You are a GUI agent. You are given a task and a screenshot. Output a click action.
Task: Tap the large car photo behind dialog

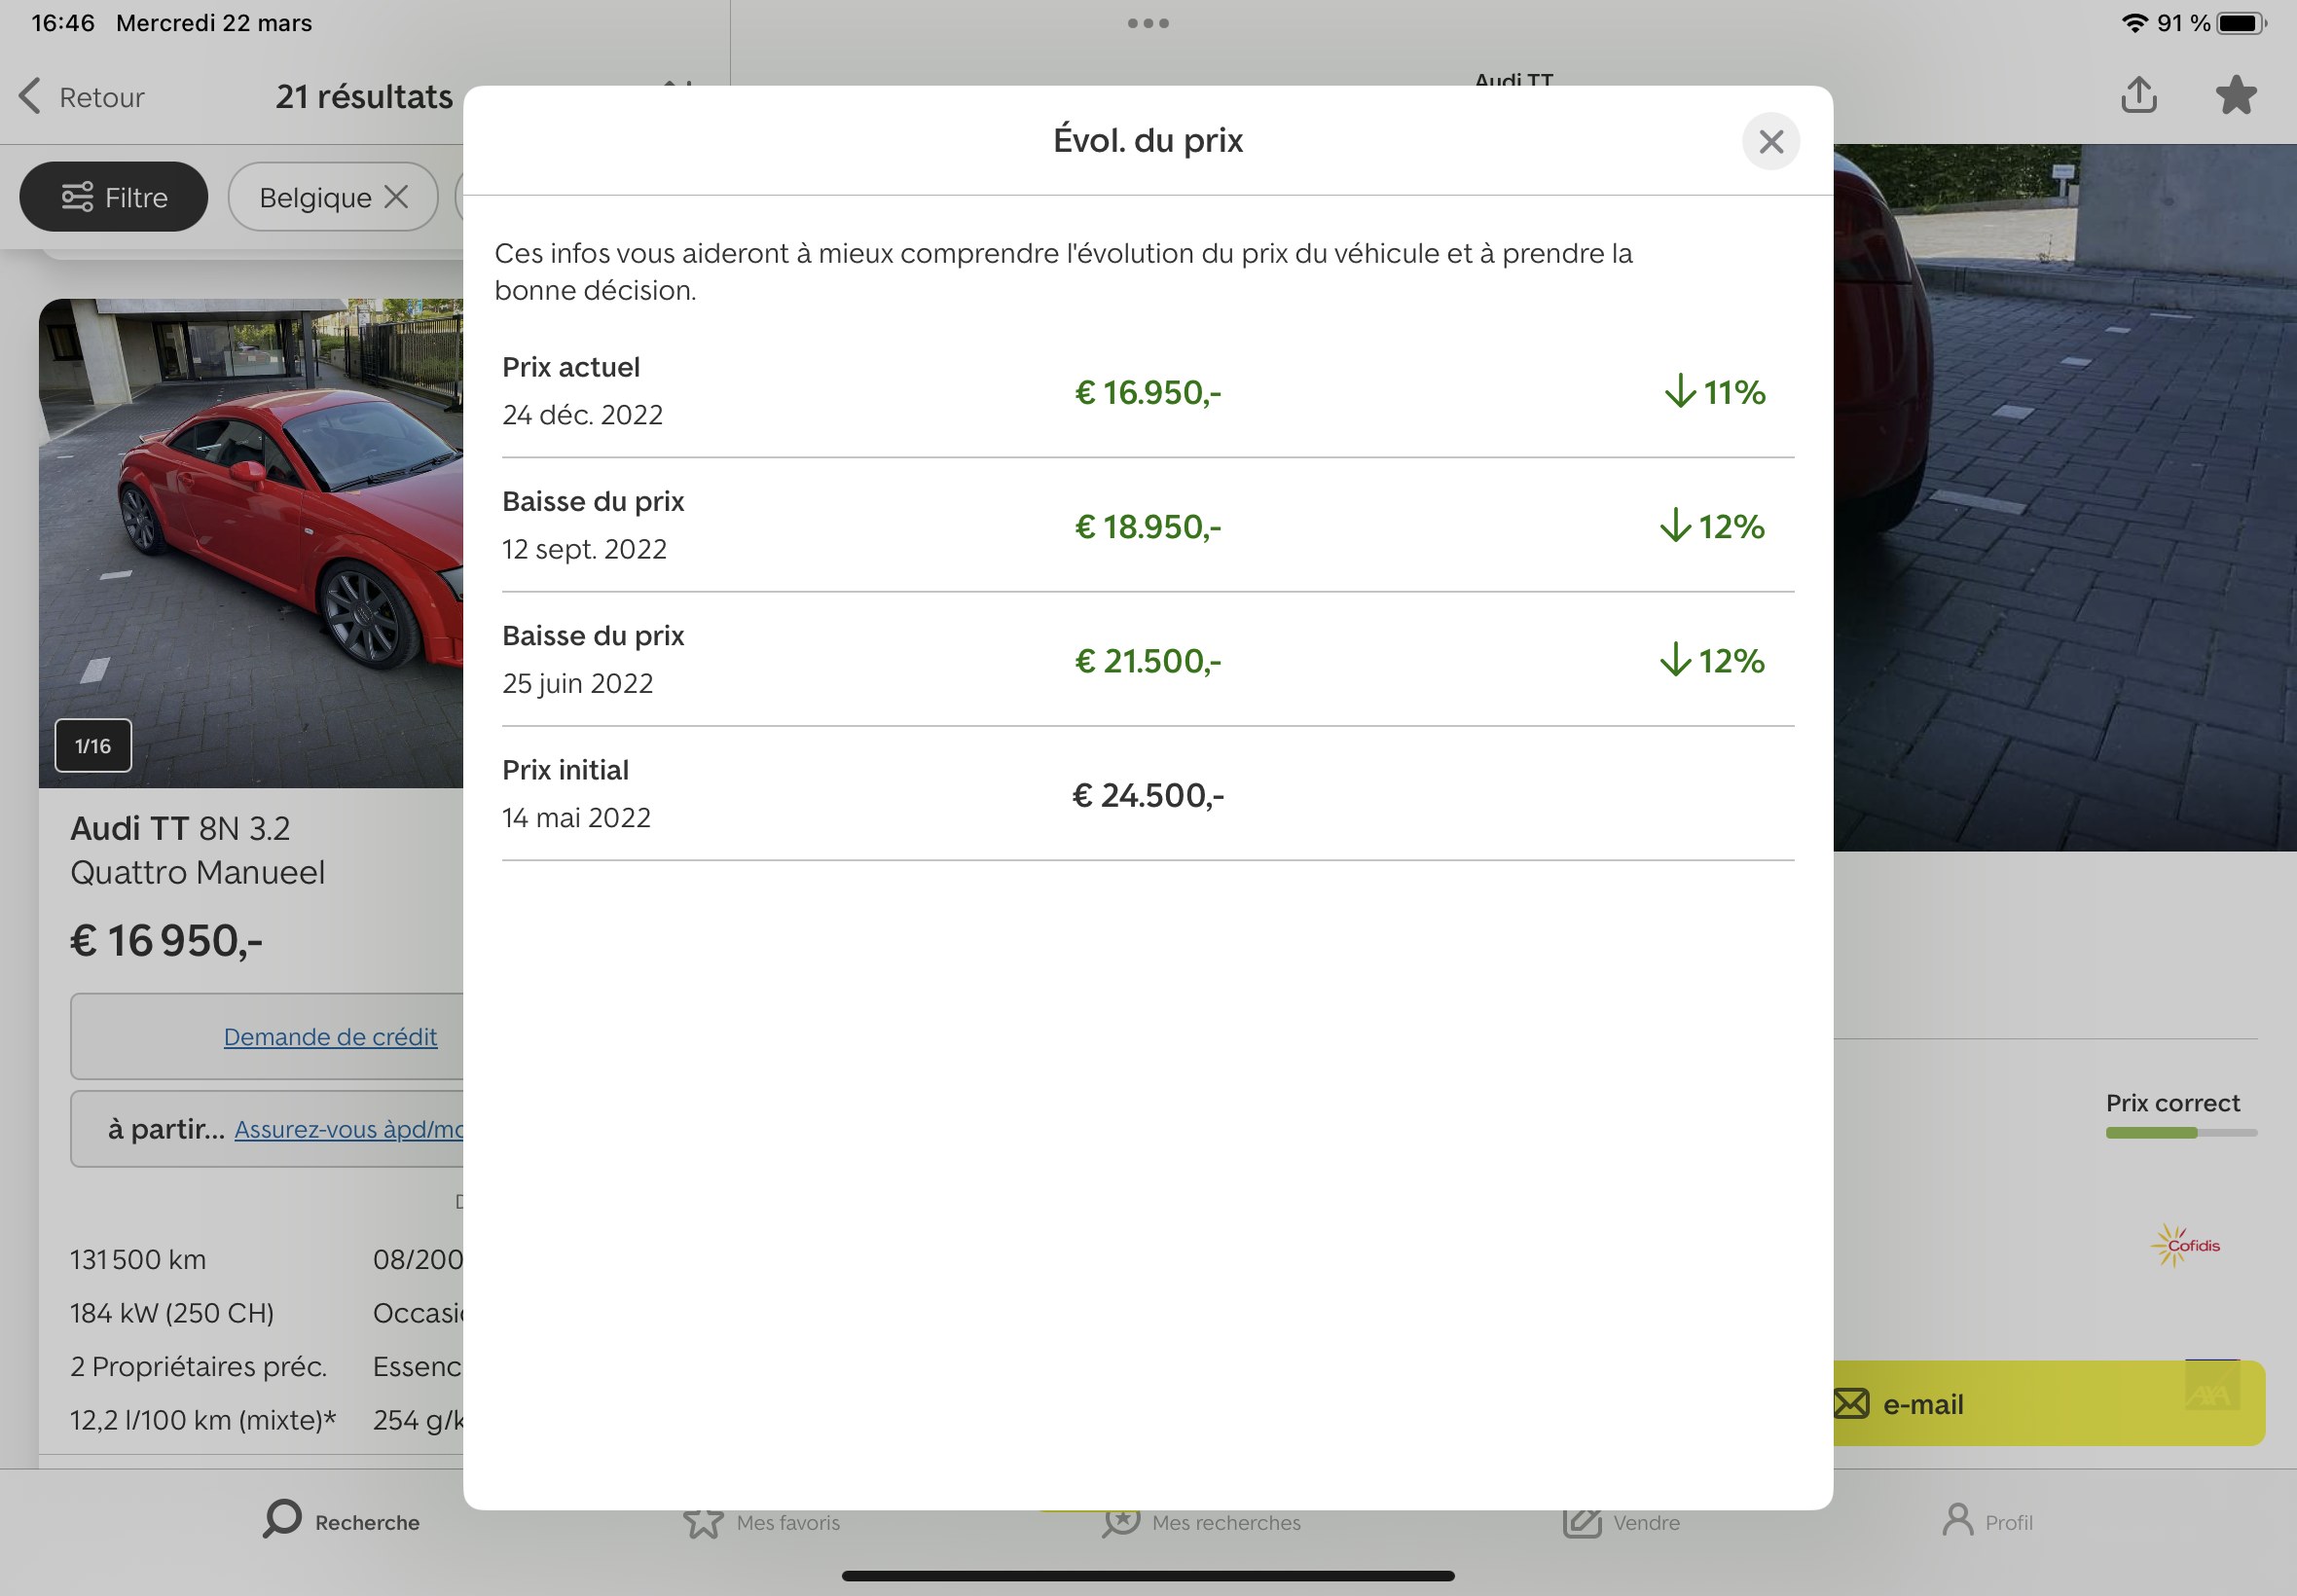point(2065,498)
